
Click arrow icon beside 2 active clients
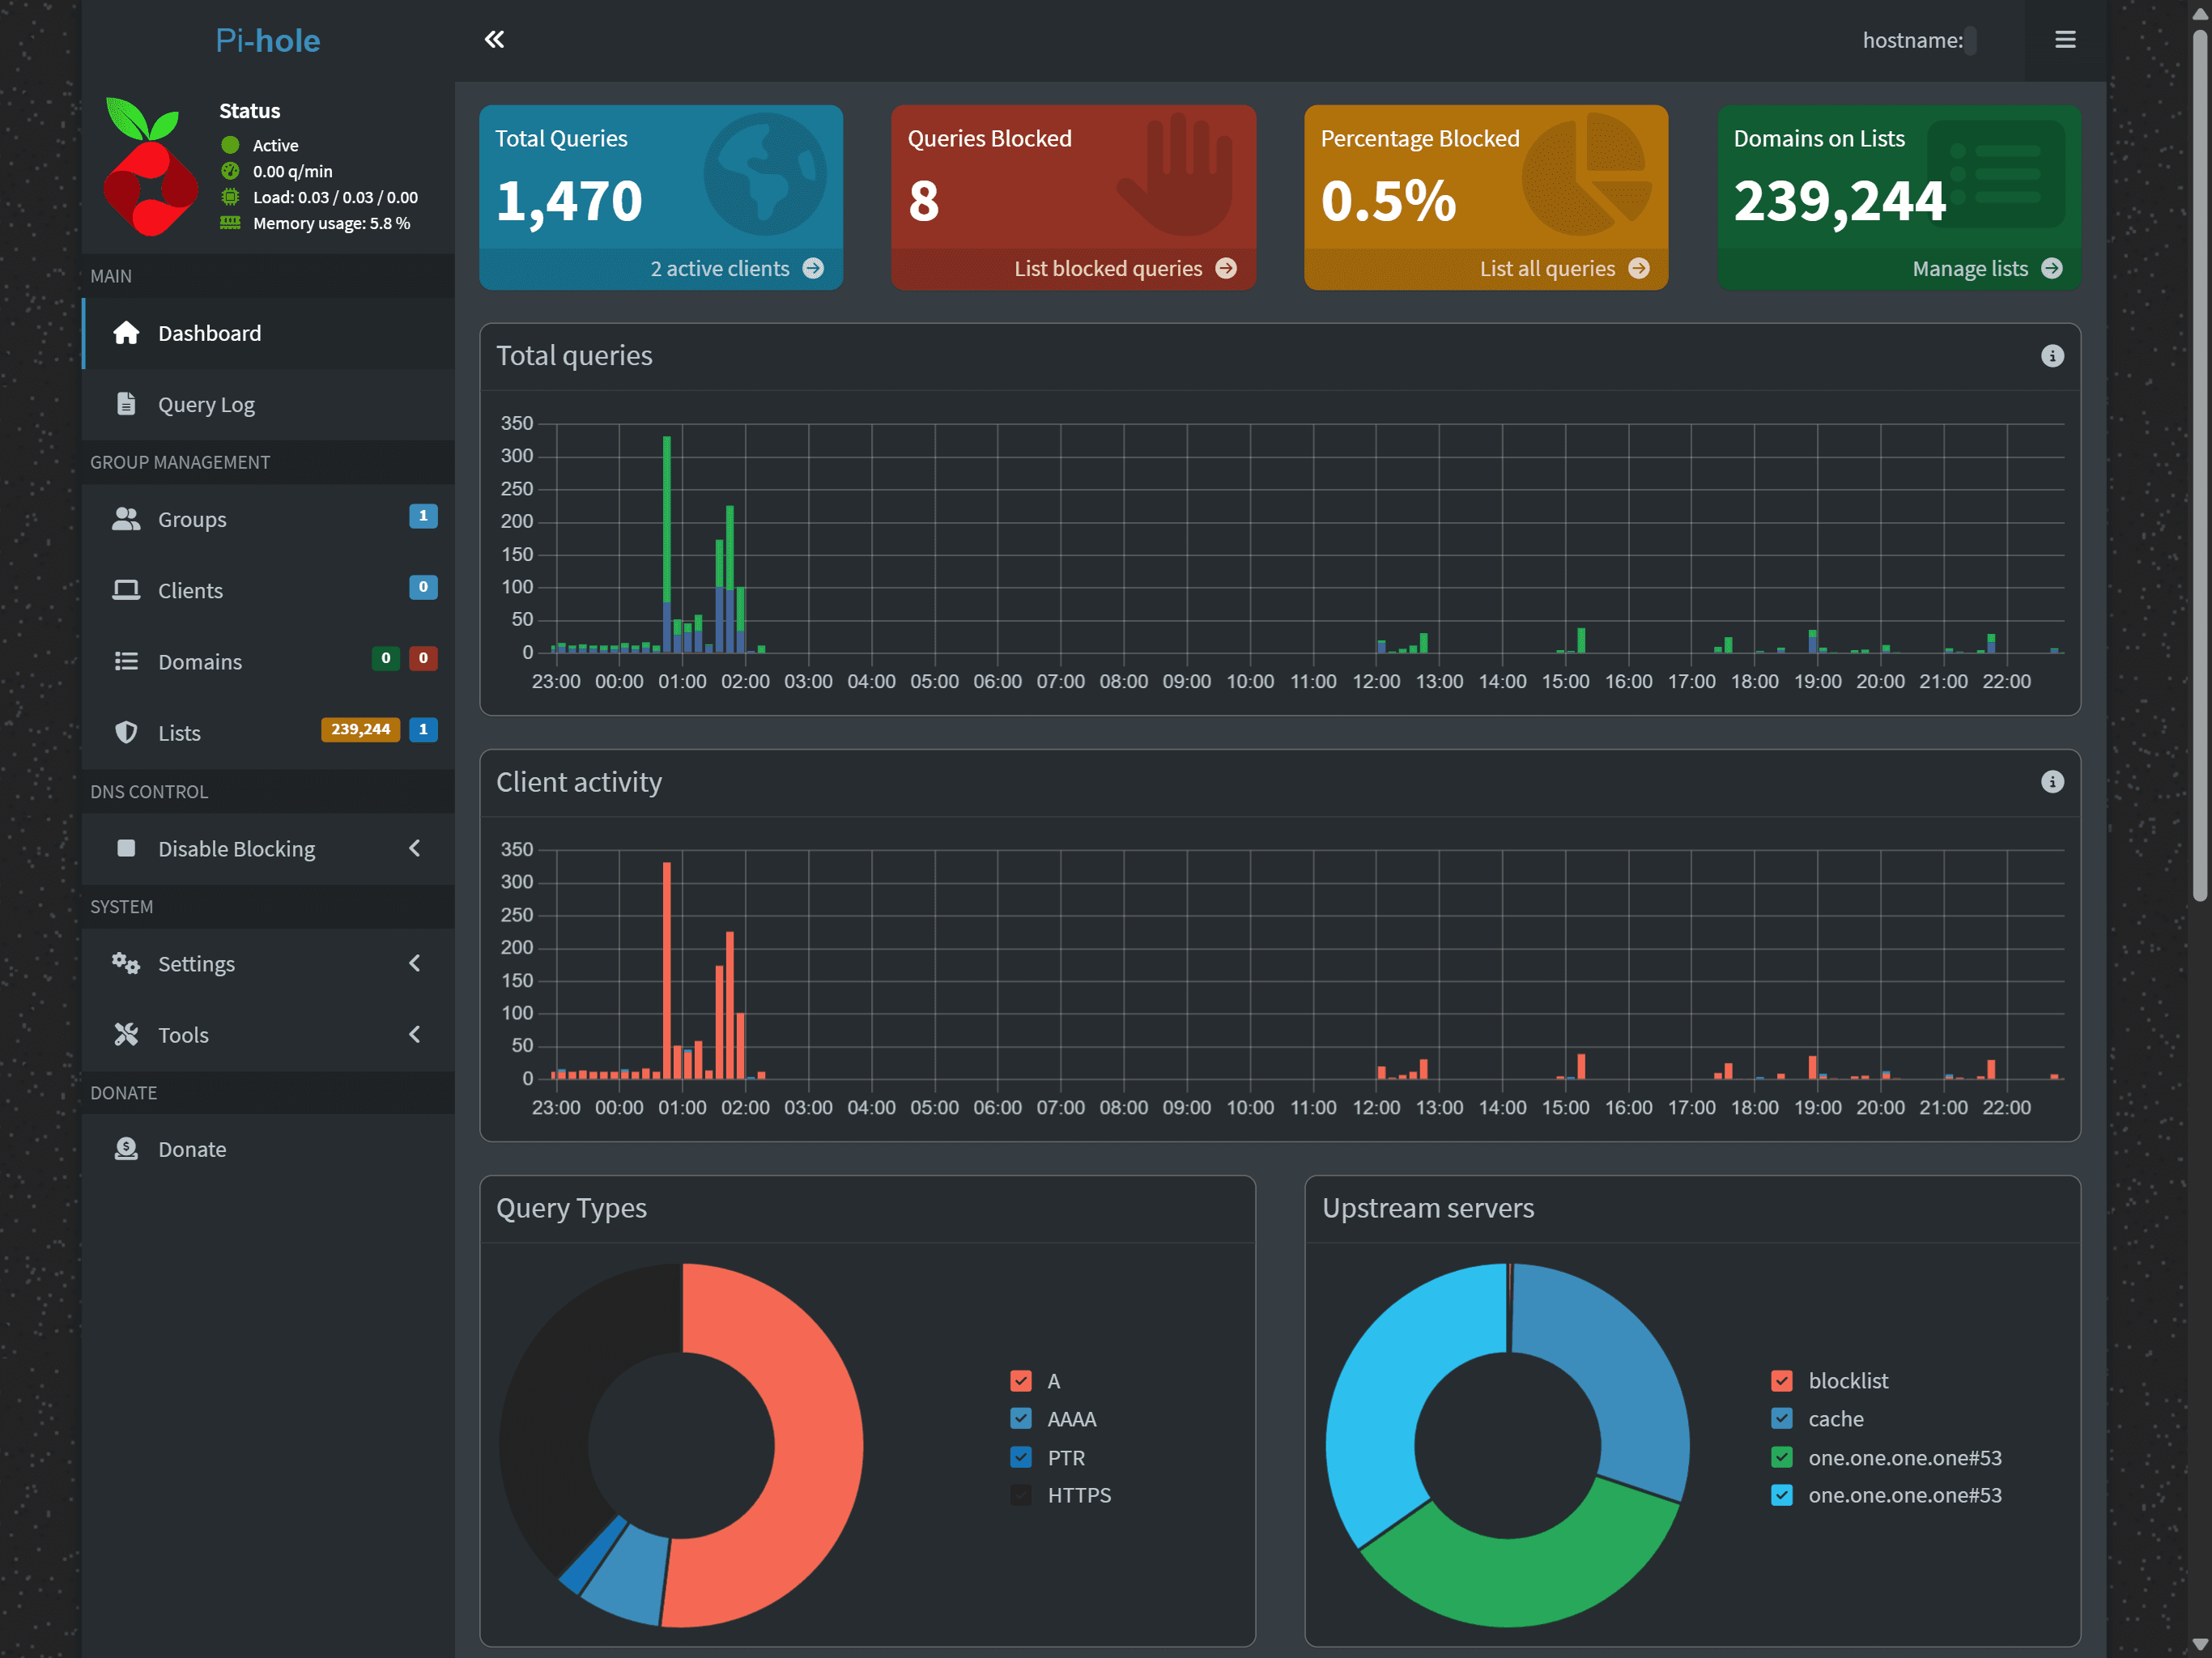point(814,269)
